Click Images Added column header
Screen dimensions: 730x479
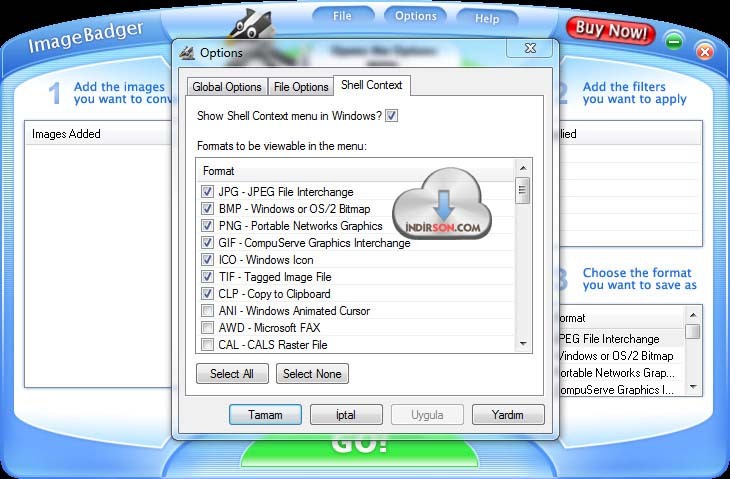click(98, 134)
